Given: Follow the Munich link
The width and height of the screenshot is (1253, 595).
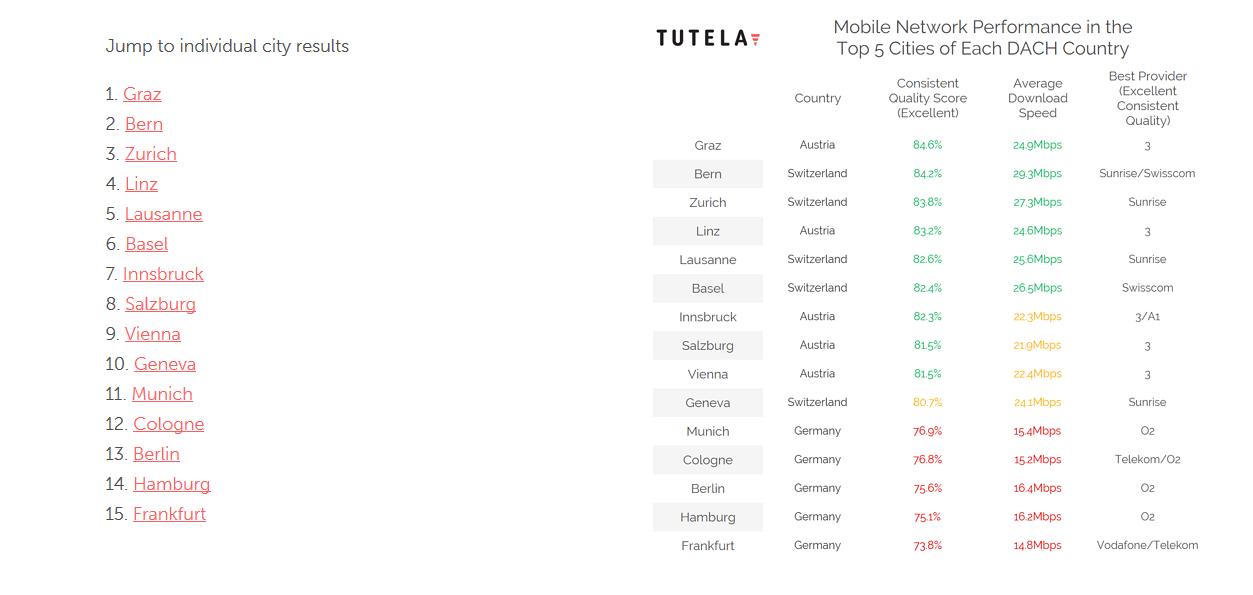Looking at the screenshot, I should pos(162,394).
